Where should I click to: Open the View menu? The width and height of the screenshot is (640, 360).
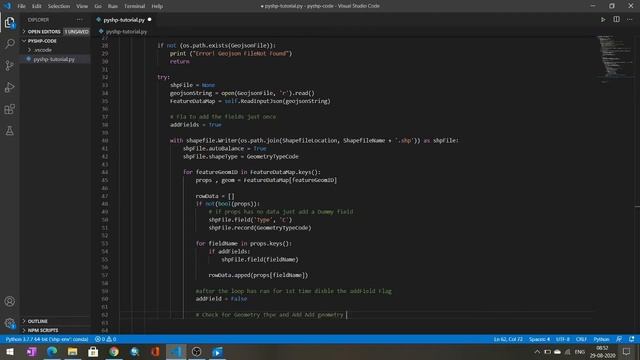click(82, 6)
